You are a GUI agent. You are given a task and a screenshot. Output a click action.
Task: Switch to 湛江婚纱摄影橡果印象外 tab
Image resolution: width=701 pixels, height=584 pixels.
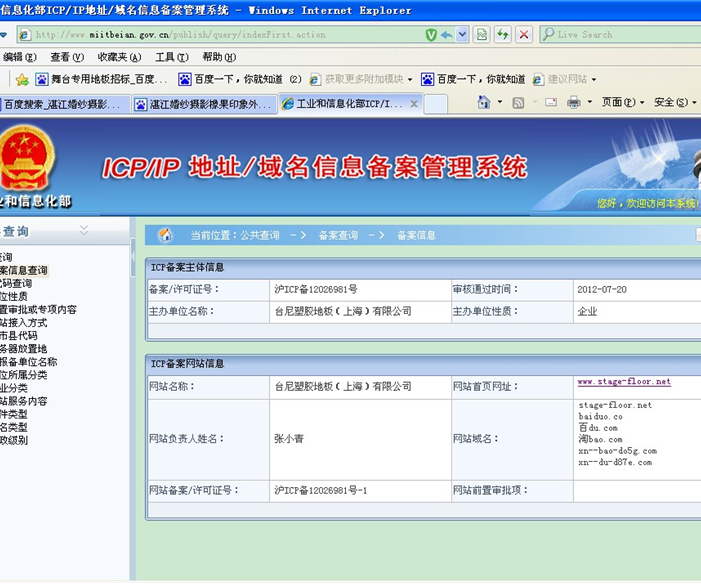pyautogui.click(x=204, y=104)
